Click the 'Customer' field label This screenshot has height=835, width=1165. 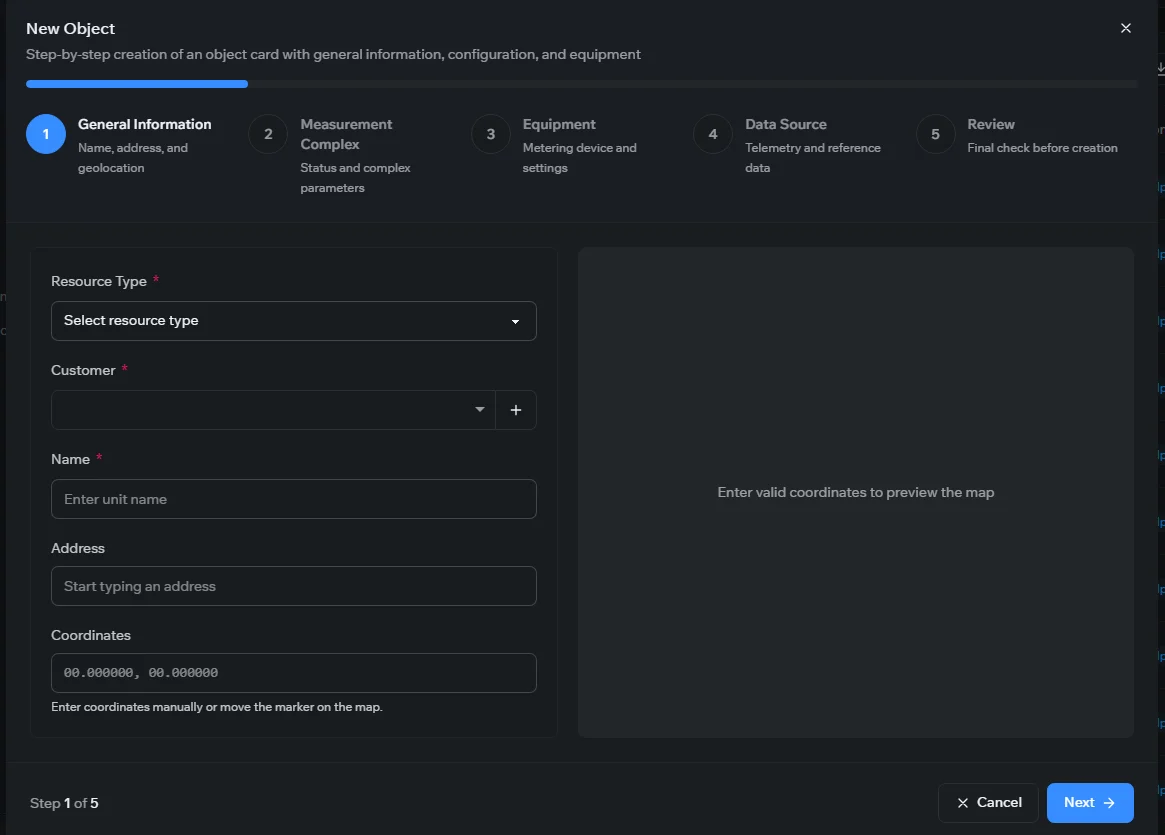83,370
